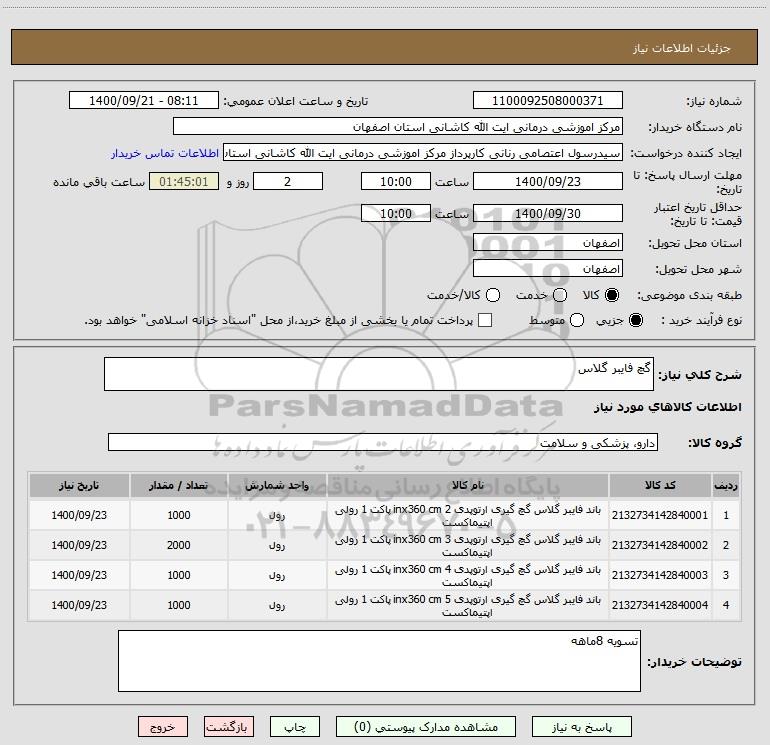This screenshot has width=770, height=745.
Task: Click the price validity date 1400/09/30 field
Action: pos(548,214)
